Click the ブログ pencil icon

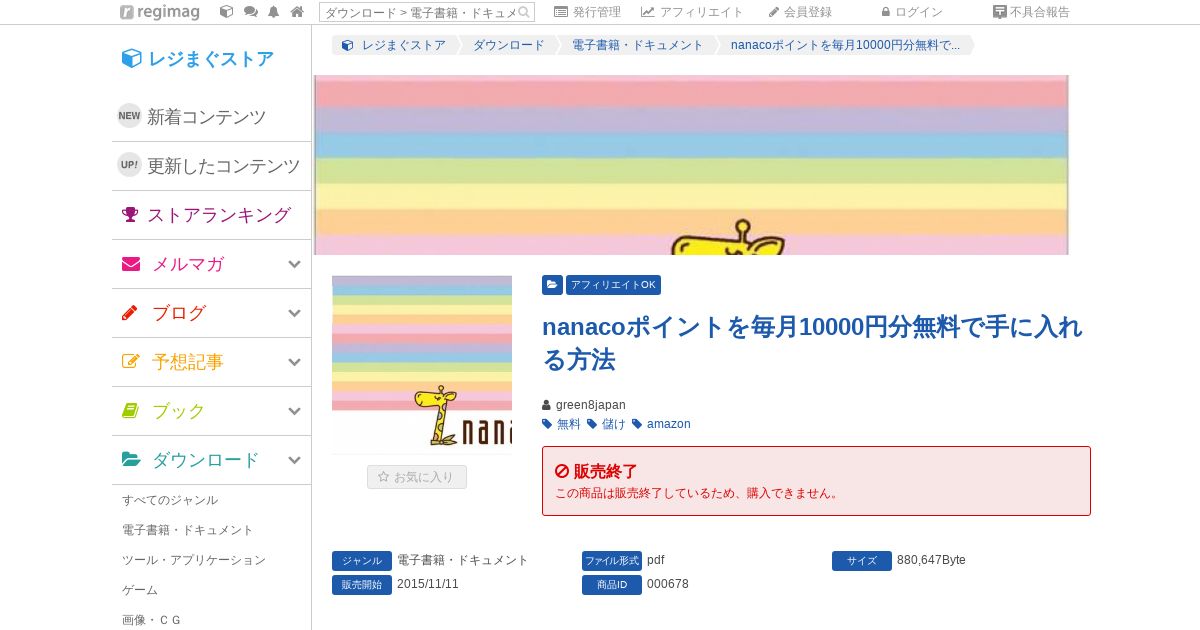130,313
